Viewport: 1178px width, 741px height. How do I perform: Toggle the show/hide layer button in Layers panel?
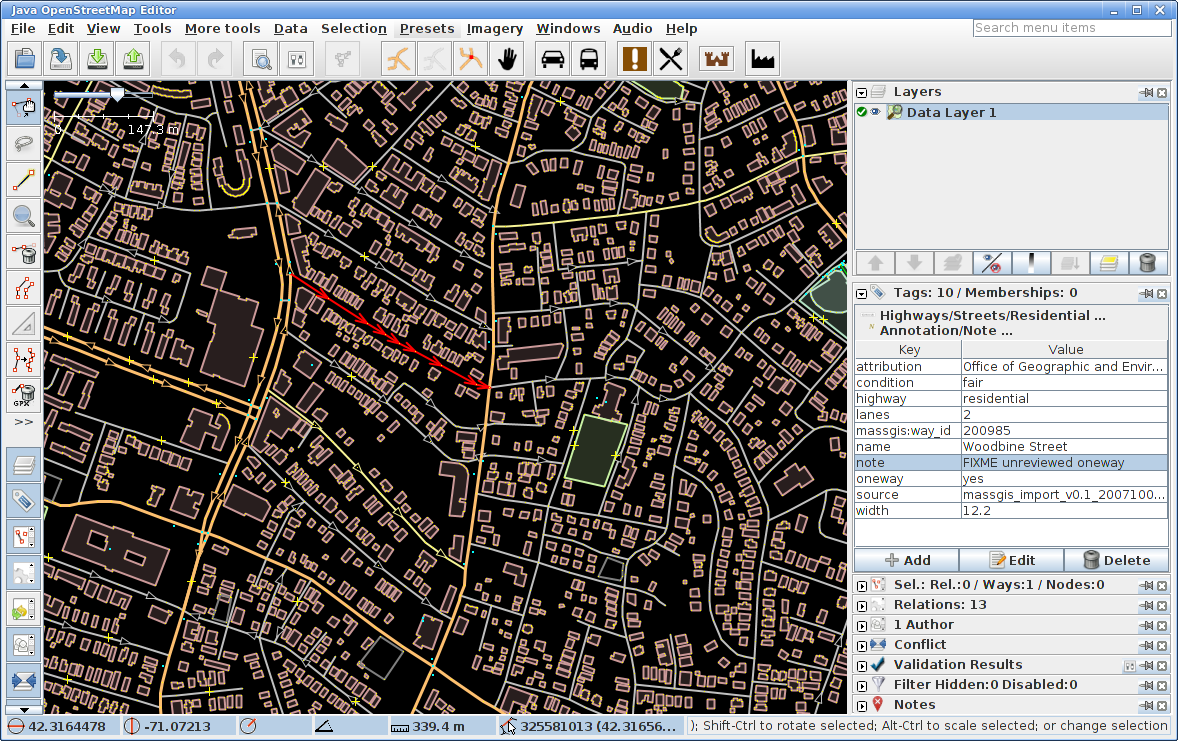pyautogui.click(x=991, y=263)
